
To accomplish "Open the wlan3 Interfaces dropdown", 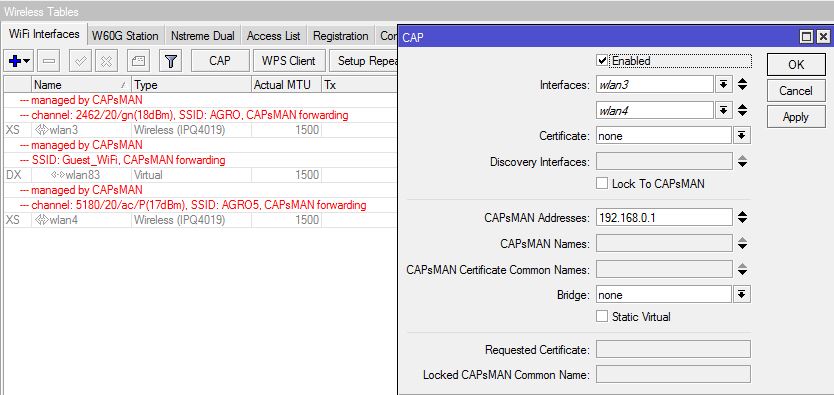I will click(723, 84).
